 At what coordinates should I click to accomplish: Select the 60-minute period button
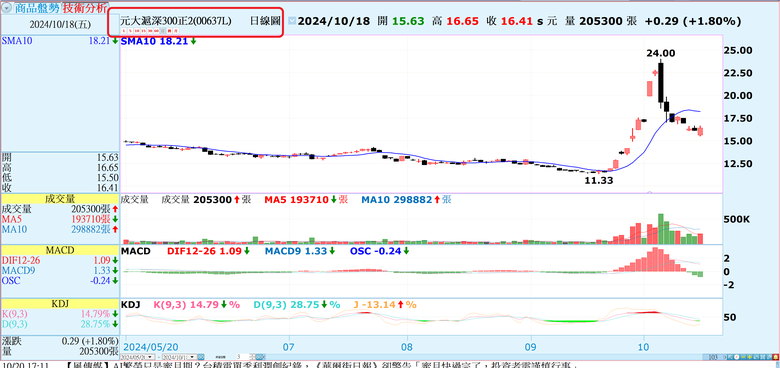156,31
